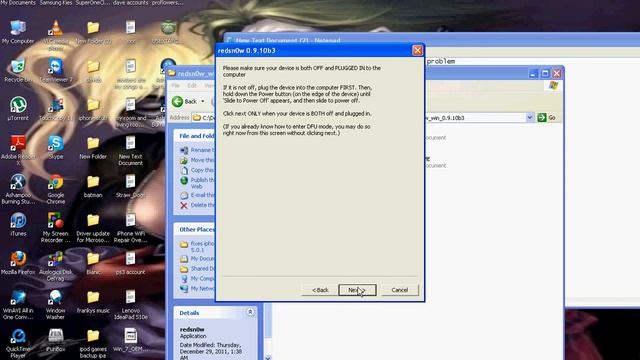Image resolution: width=640 pixels, height=360 pixels.
Task: Click Delete this file in Explorer tasks
Action: pyautogui.click(x=197, y=205)
